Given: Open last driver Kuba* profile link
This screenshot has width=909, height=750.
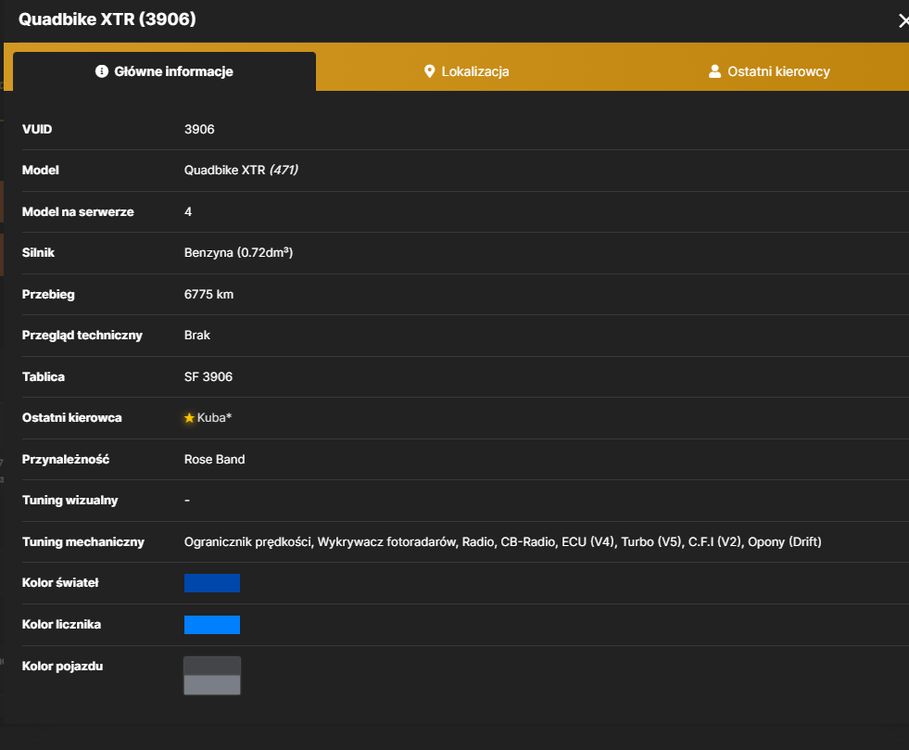Looking at the screenshot, I should click(x=214, y=418).
